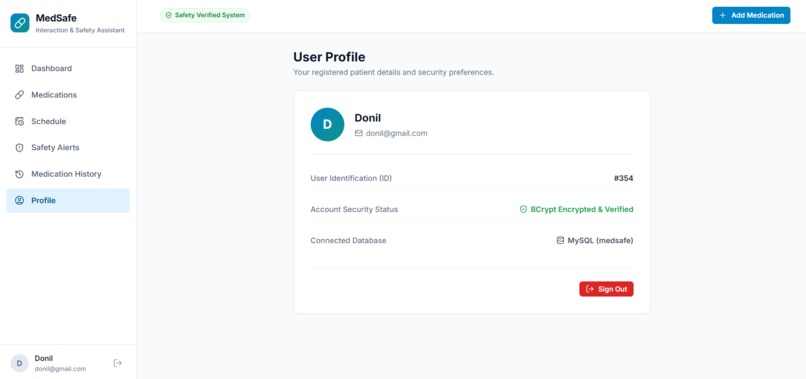Open Medication History

(68, 174)
